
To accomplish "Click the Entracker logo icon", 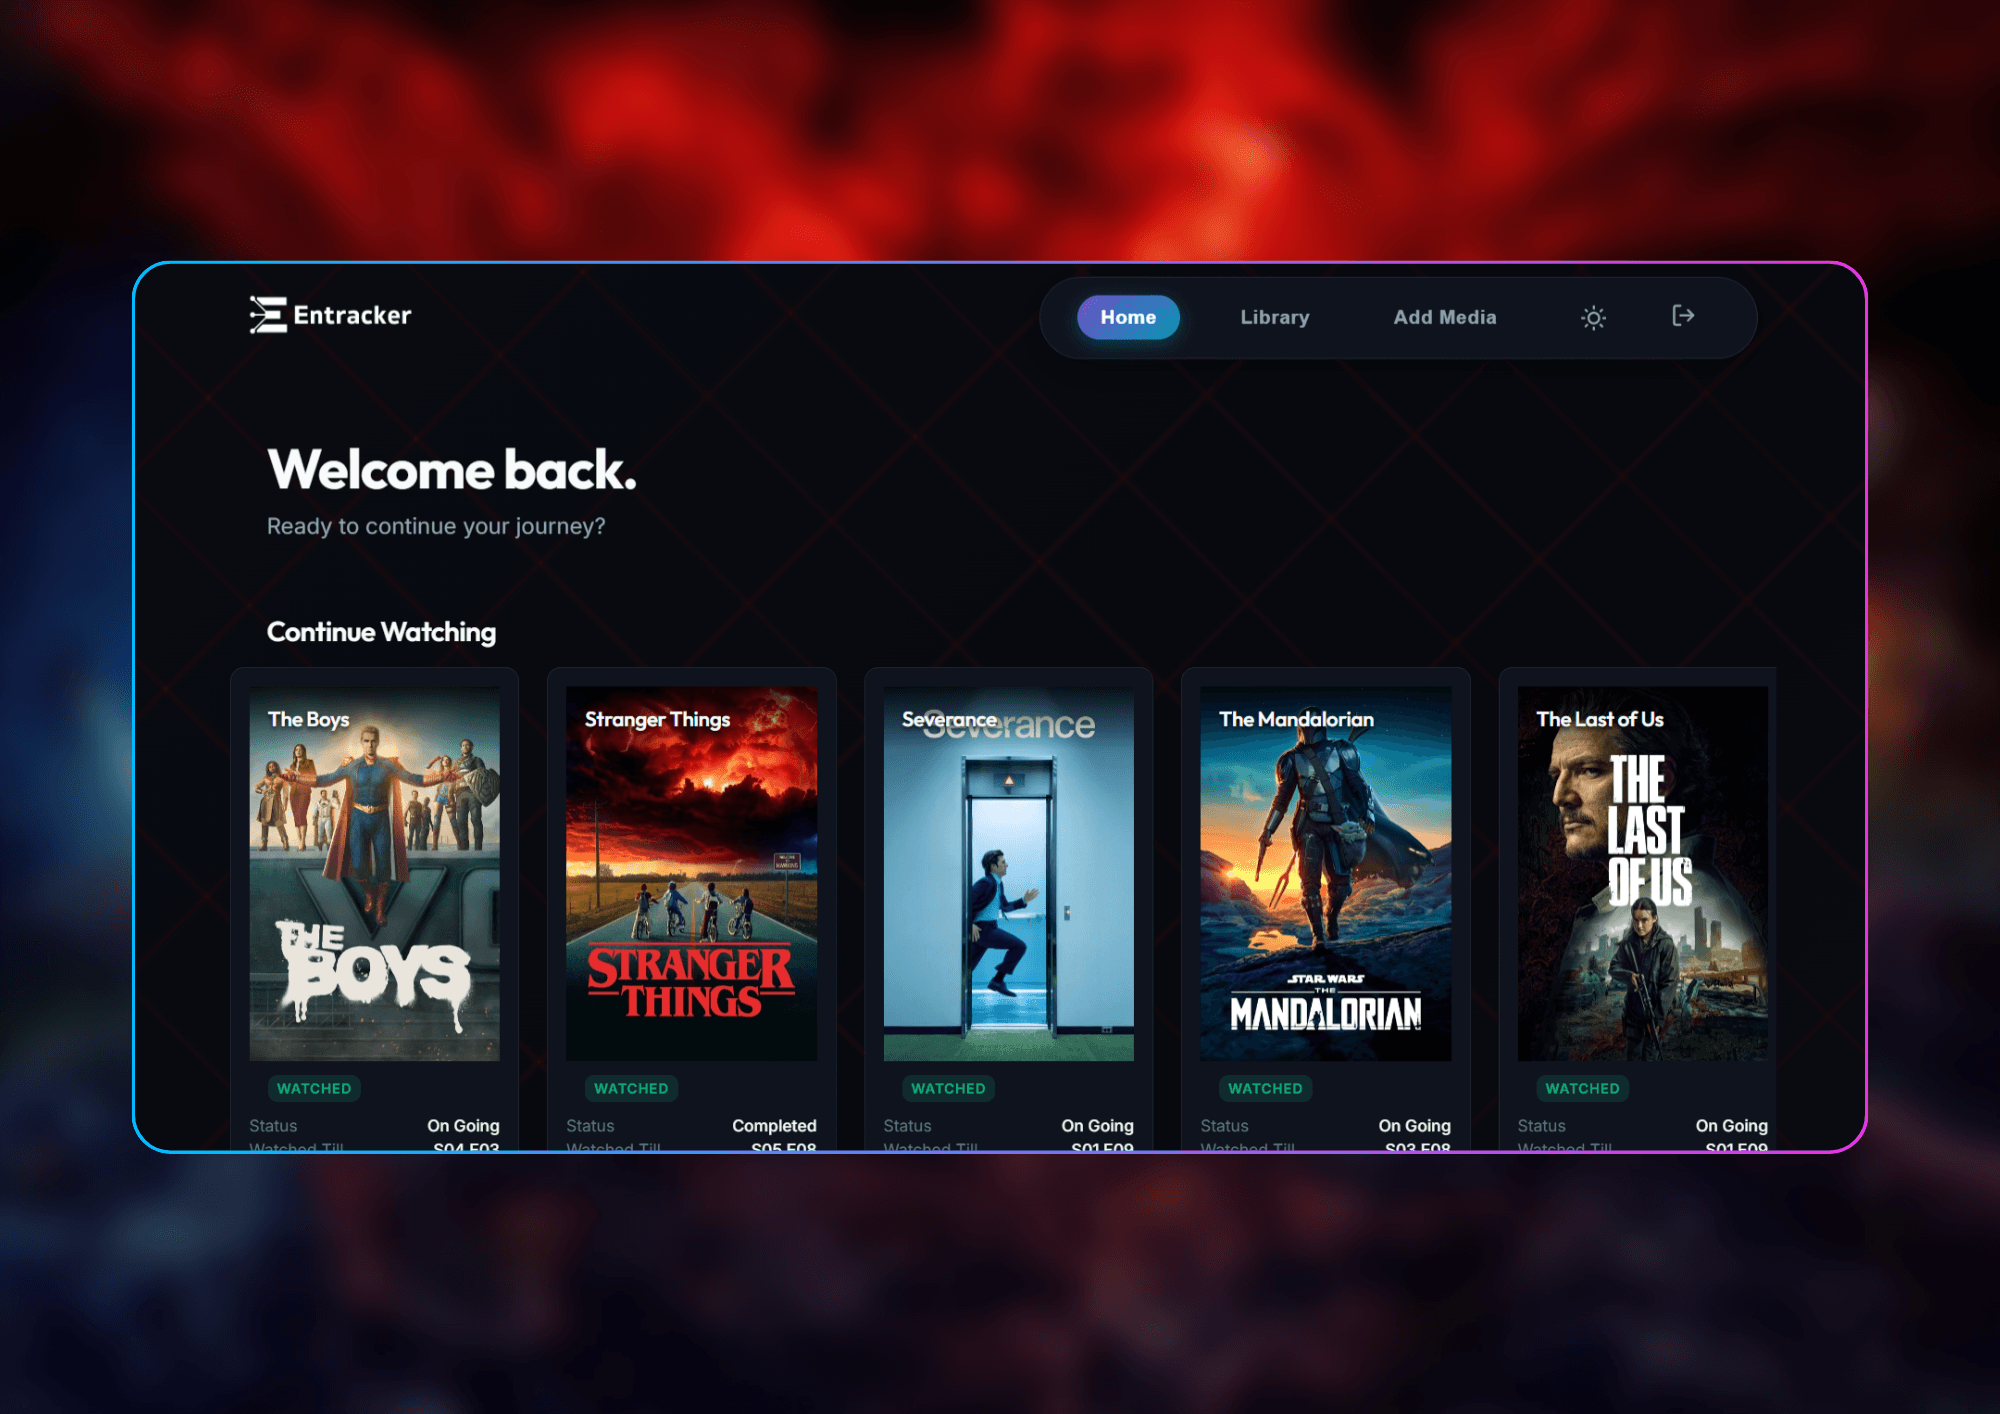I will [x=268, y=315].
